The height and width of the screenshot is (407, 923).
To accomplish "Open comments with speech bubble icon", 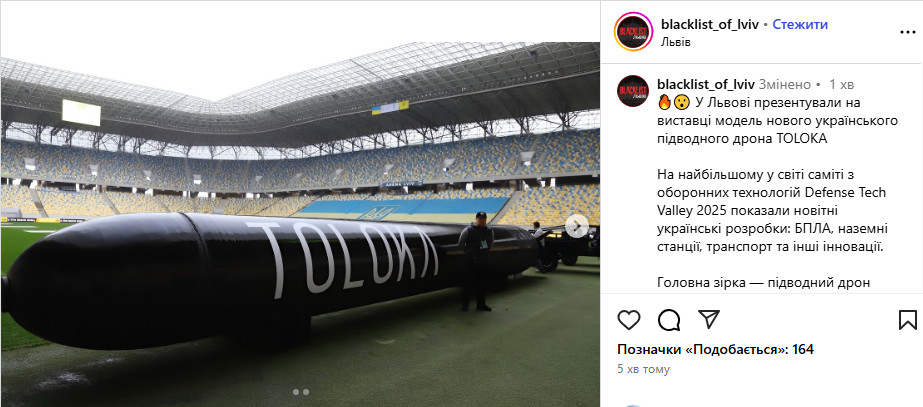I will tap(669, 320).
